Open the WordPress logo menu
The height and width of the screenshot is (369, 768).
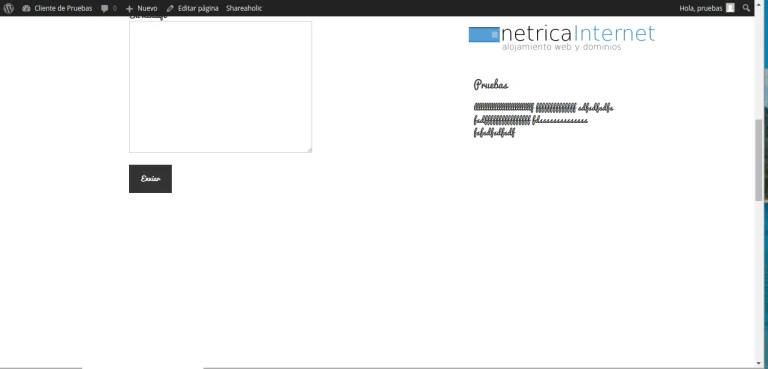coord(9,8)
